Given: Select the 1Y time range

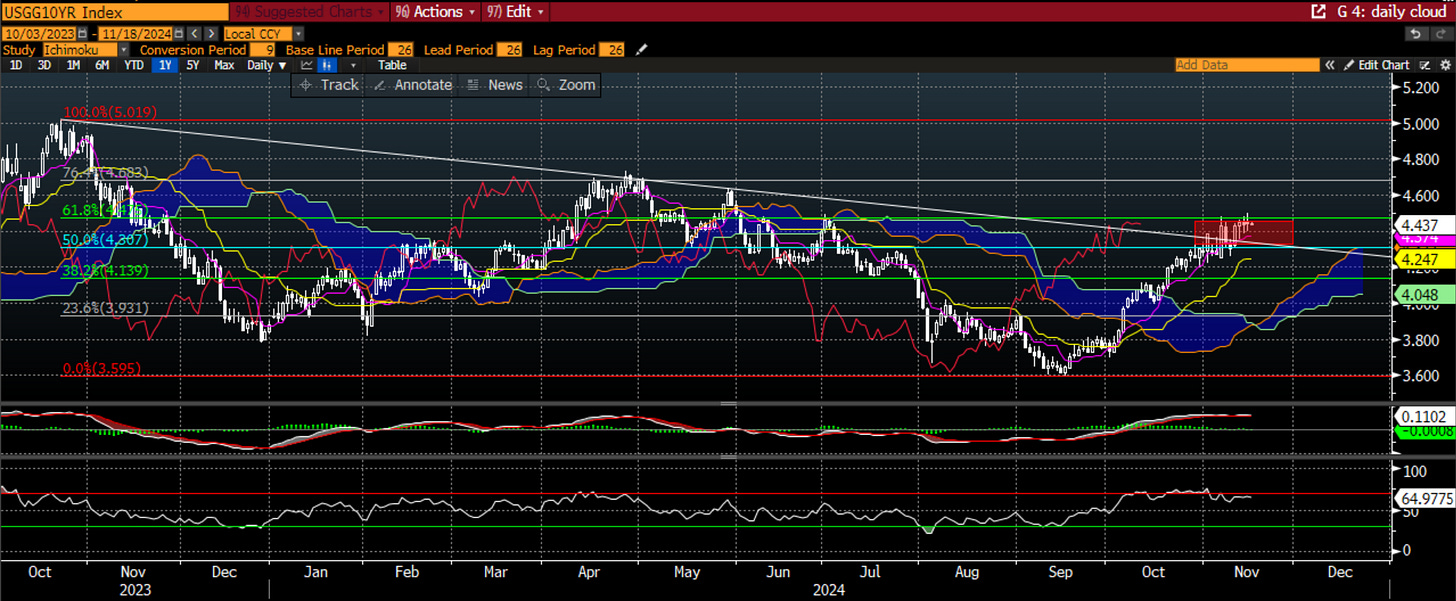Looking at the screenshot, I should 165,65.
